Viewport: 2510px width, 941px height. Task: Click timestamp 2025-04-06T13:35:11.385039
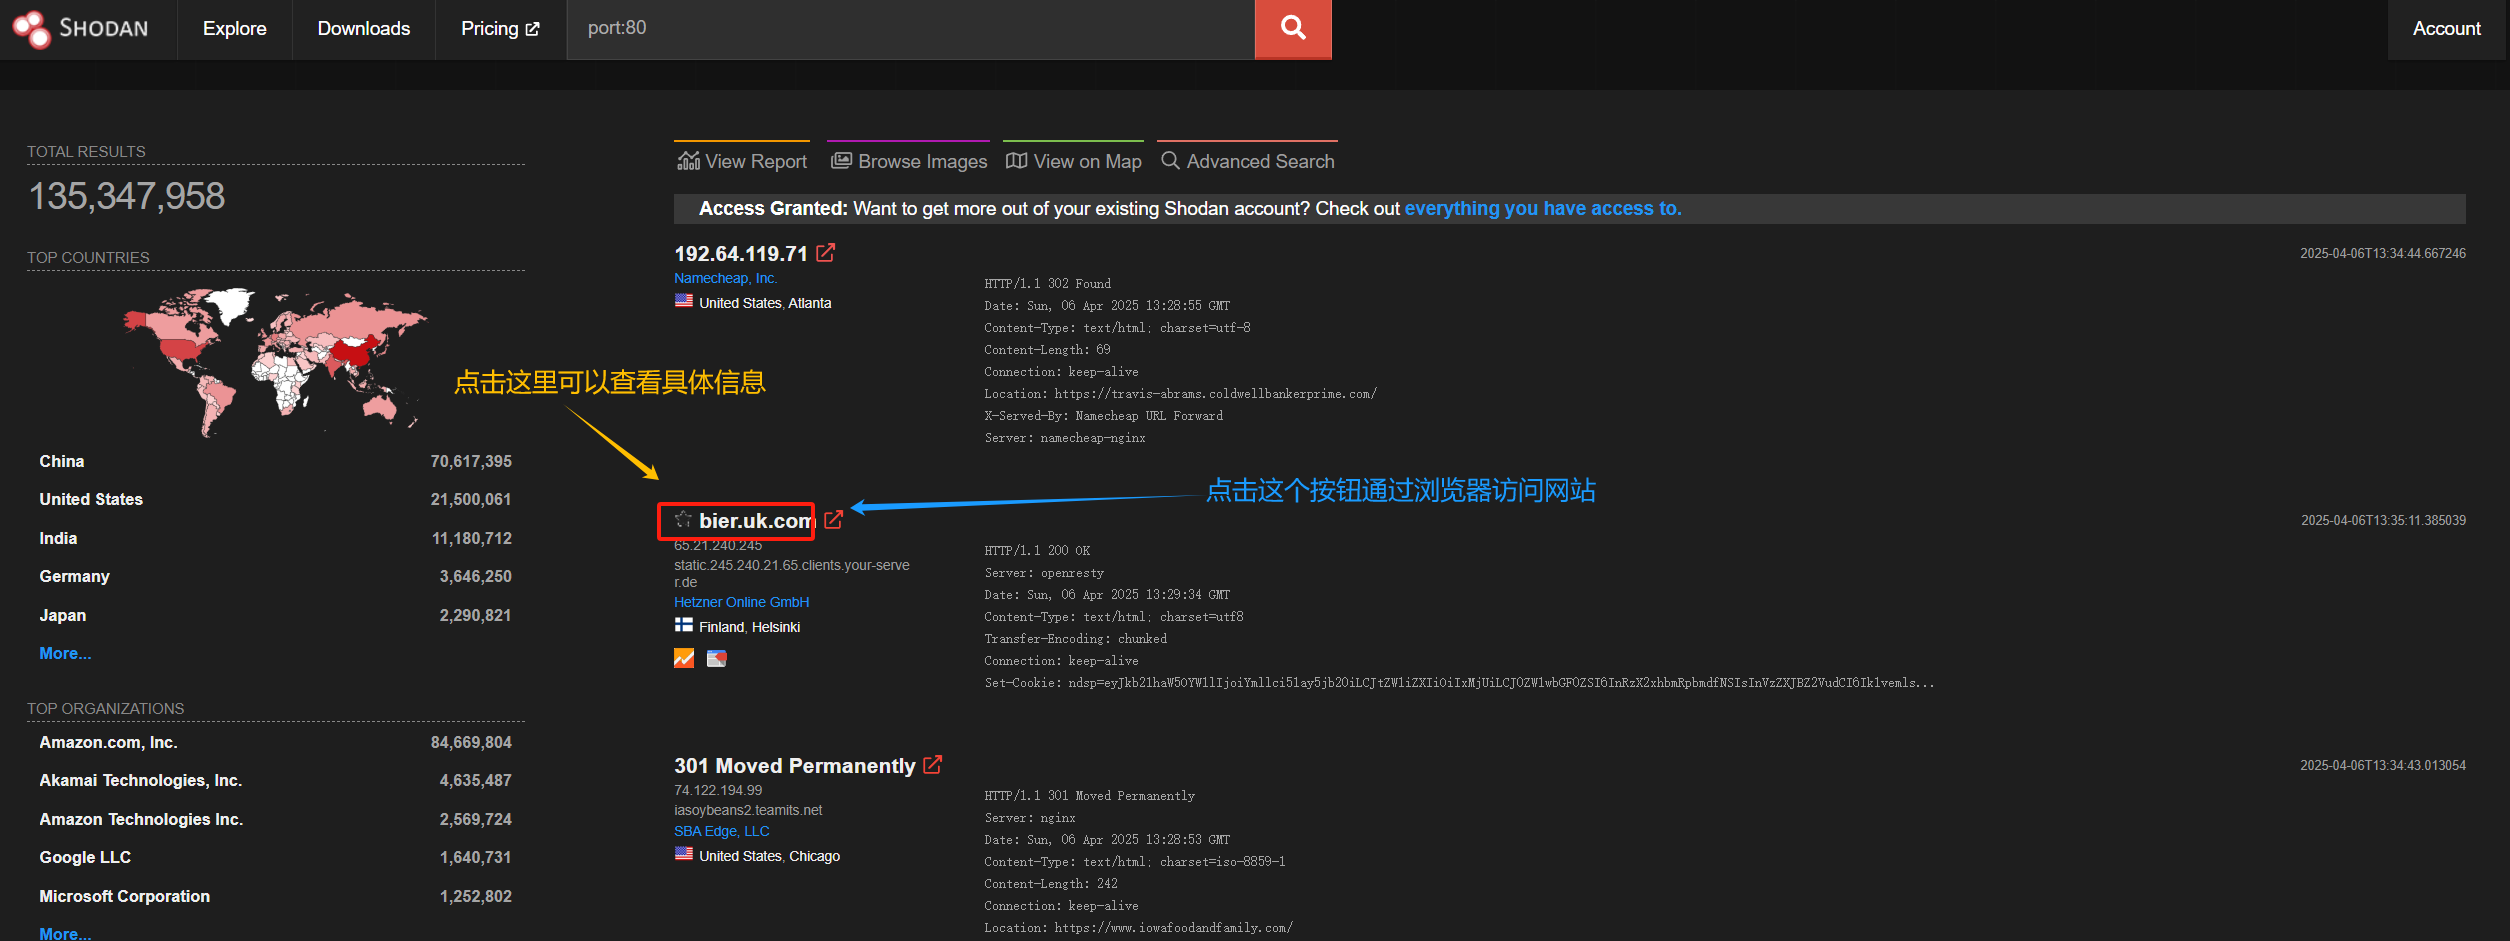point(2383,521)
